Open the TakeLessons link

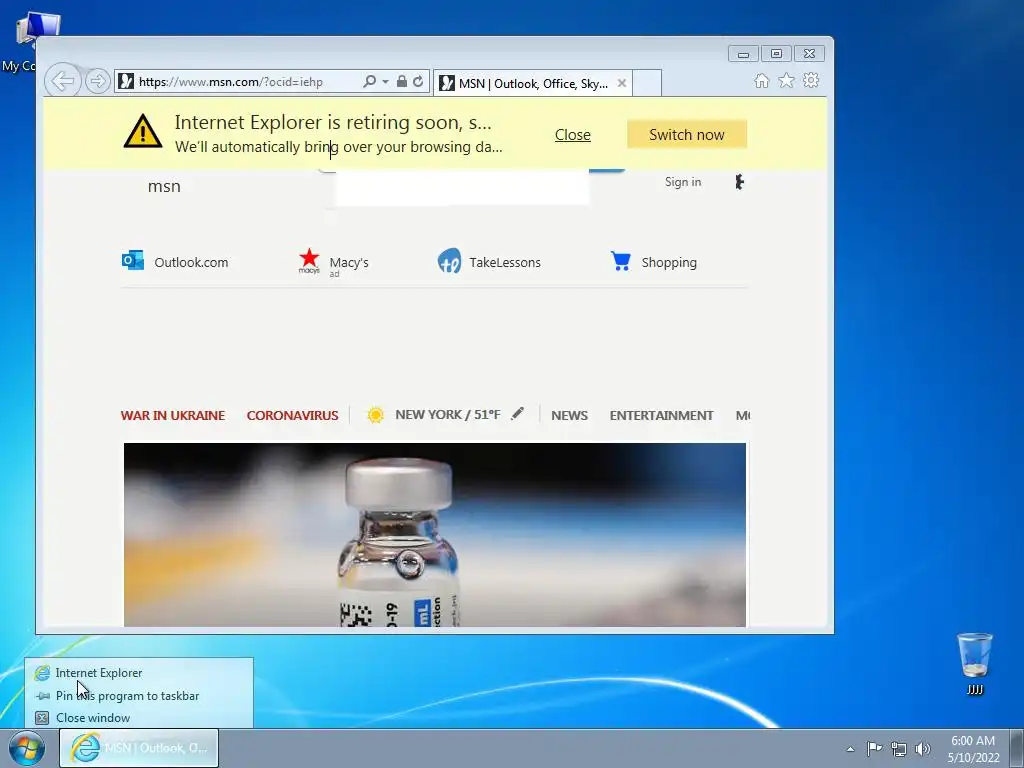[x=505, y=263]
